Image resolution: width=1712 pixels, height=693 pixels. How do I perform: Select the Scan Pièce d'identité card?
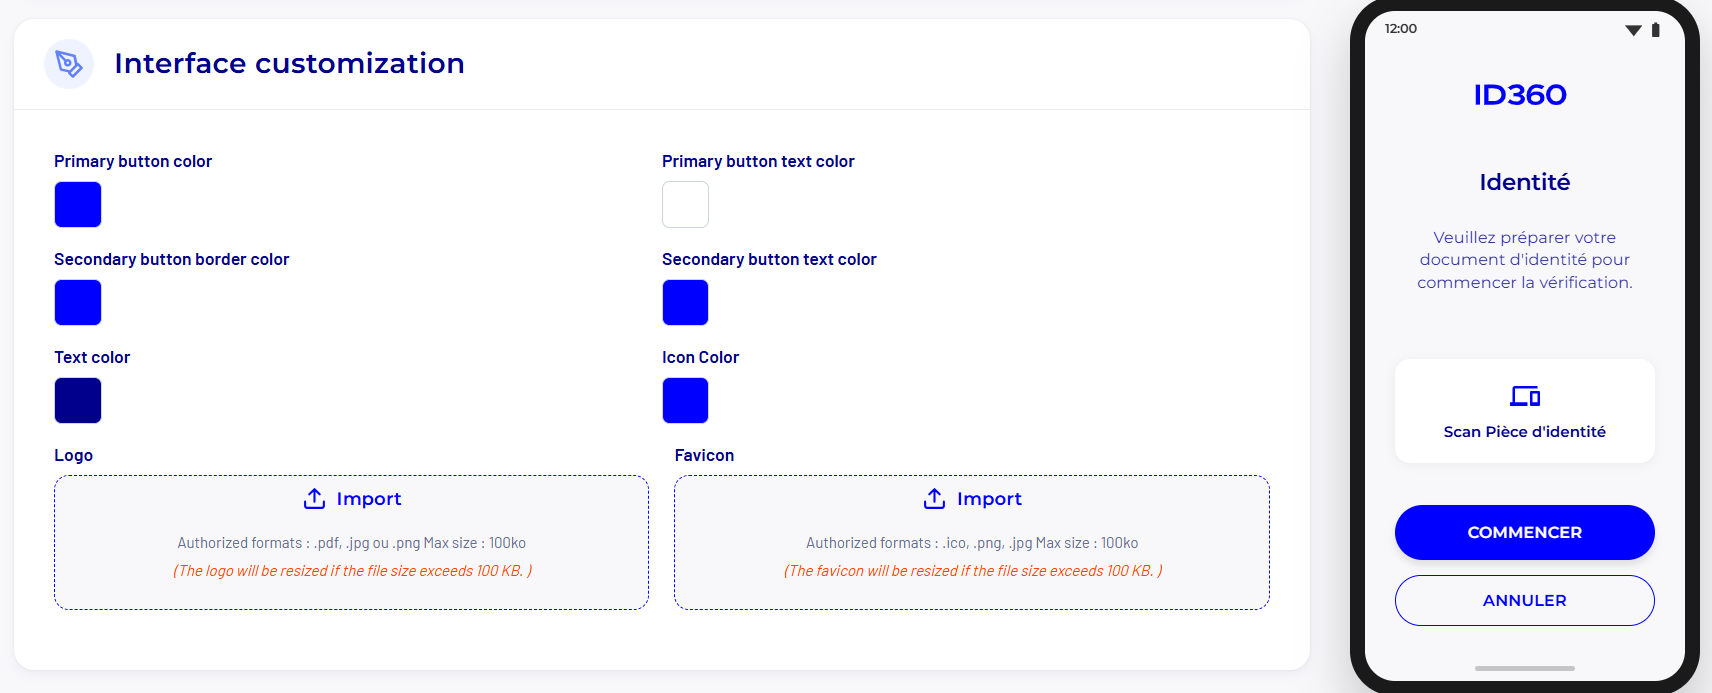[1524, 411]
